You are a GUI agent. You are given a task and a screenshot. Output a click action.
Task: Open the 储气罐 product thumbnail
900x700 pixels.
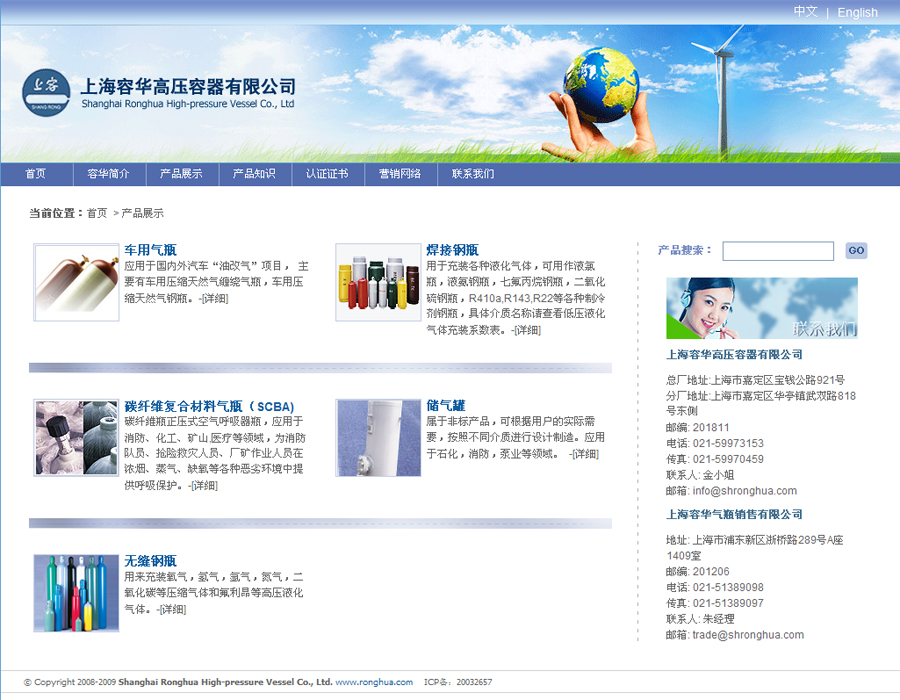[378, 438]
